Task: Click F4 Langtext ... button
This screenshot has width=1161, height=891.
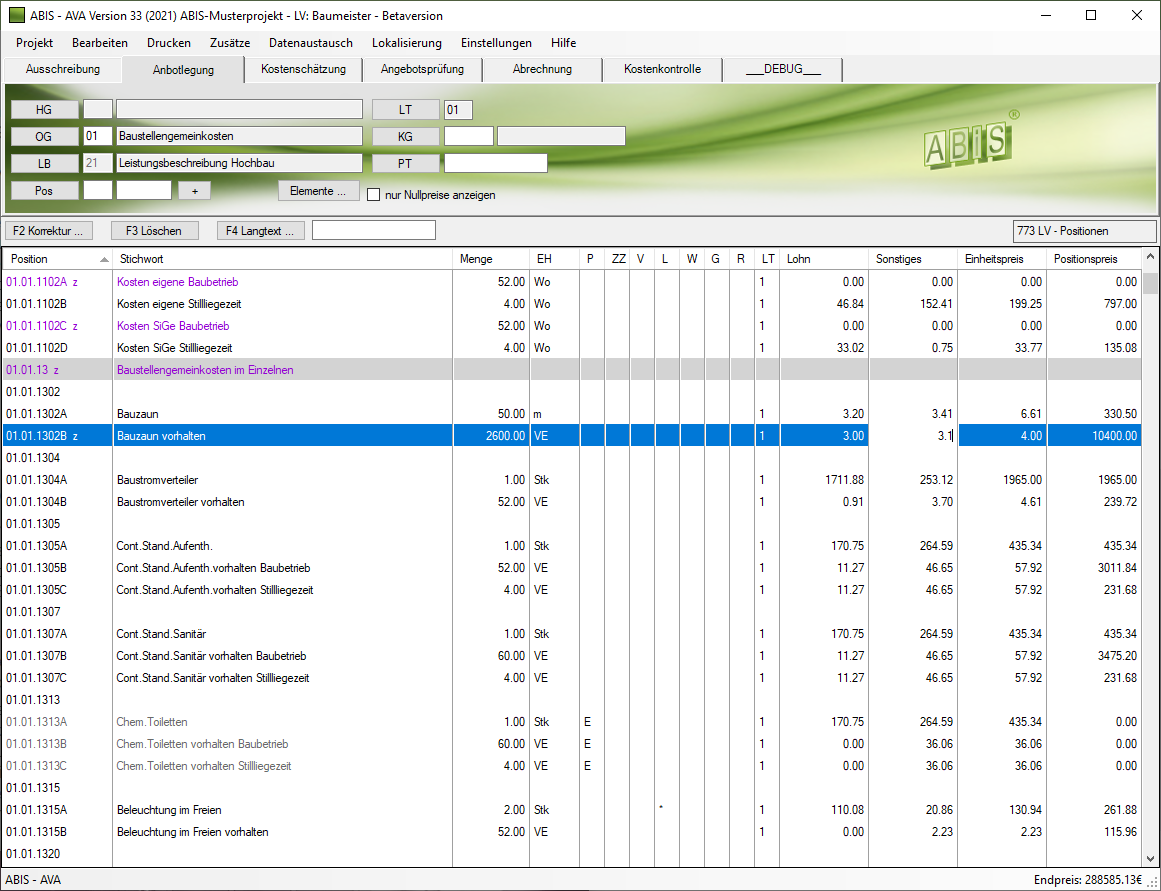Action: pos(261,231)
